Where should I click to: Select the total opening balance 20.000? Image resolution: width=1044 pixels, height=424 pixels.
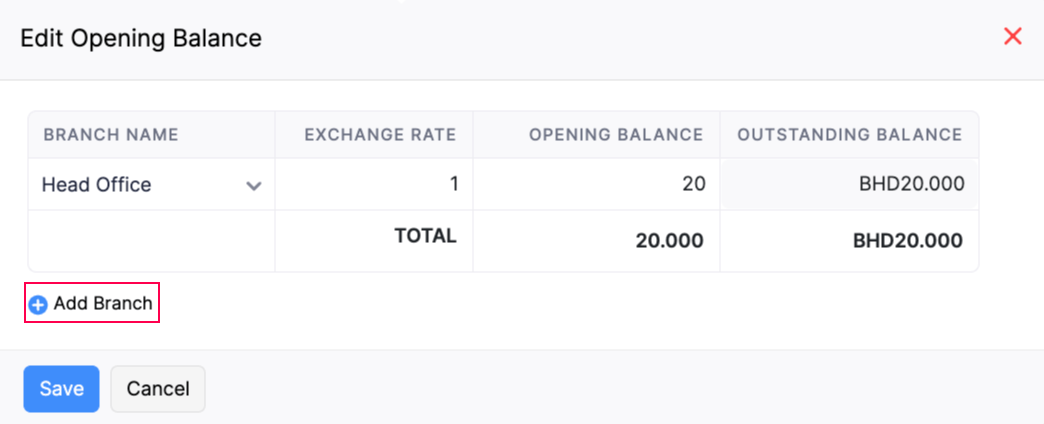click(669, 241)
